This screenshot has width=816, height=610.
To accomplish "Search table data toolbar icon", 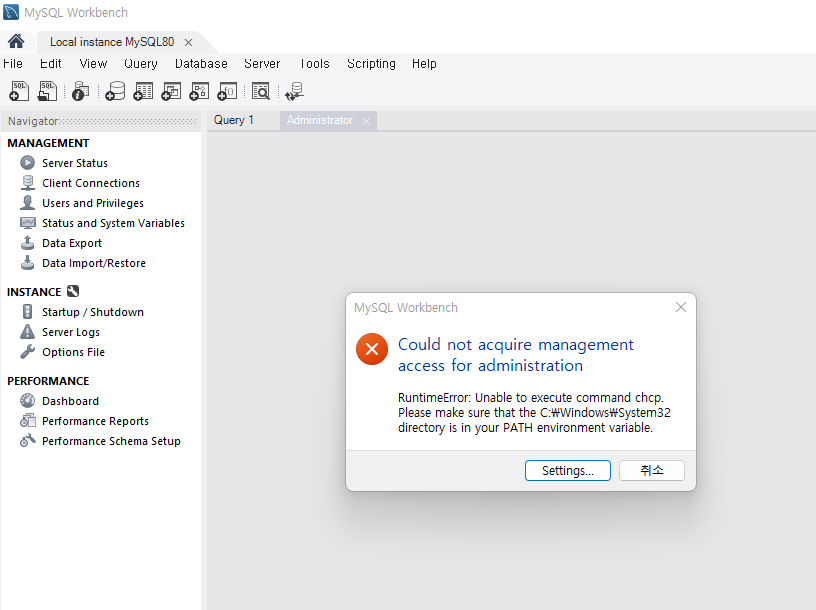I will click(261, 91).
